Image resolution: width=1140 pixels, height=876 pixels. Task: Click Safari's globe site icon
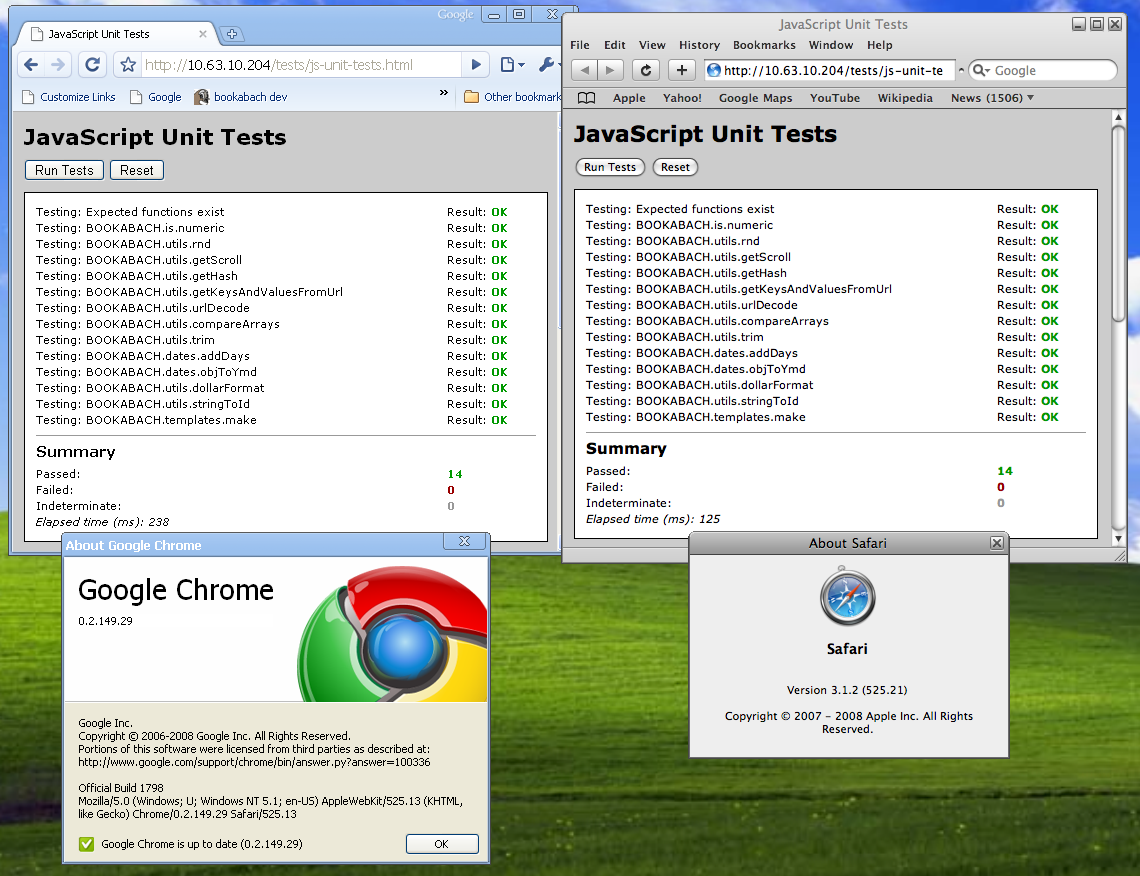[714, 70]
